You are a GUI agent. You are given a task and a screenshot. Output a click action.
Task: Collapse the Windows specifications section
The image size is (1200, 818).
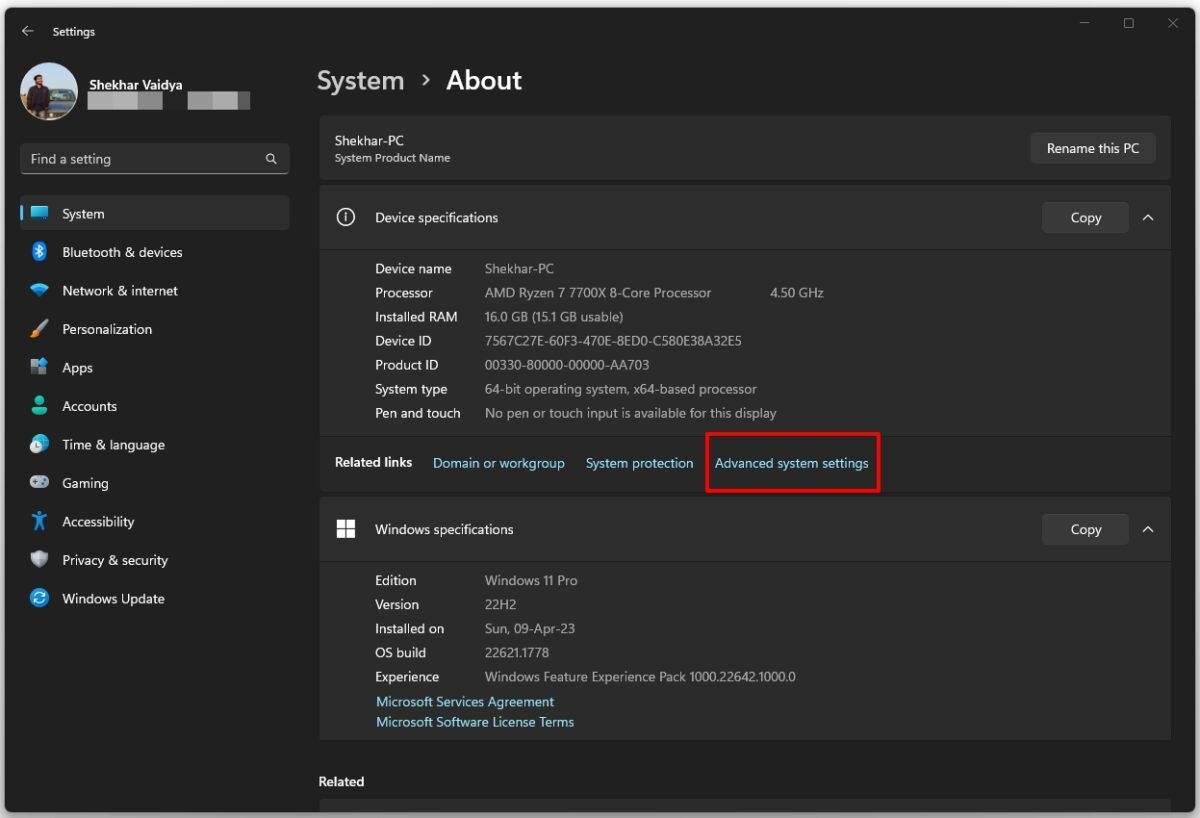[x=1148, y=529]
